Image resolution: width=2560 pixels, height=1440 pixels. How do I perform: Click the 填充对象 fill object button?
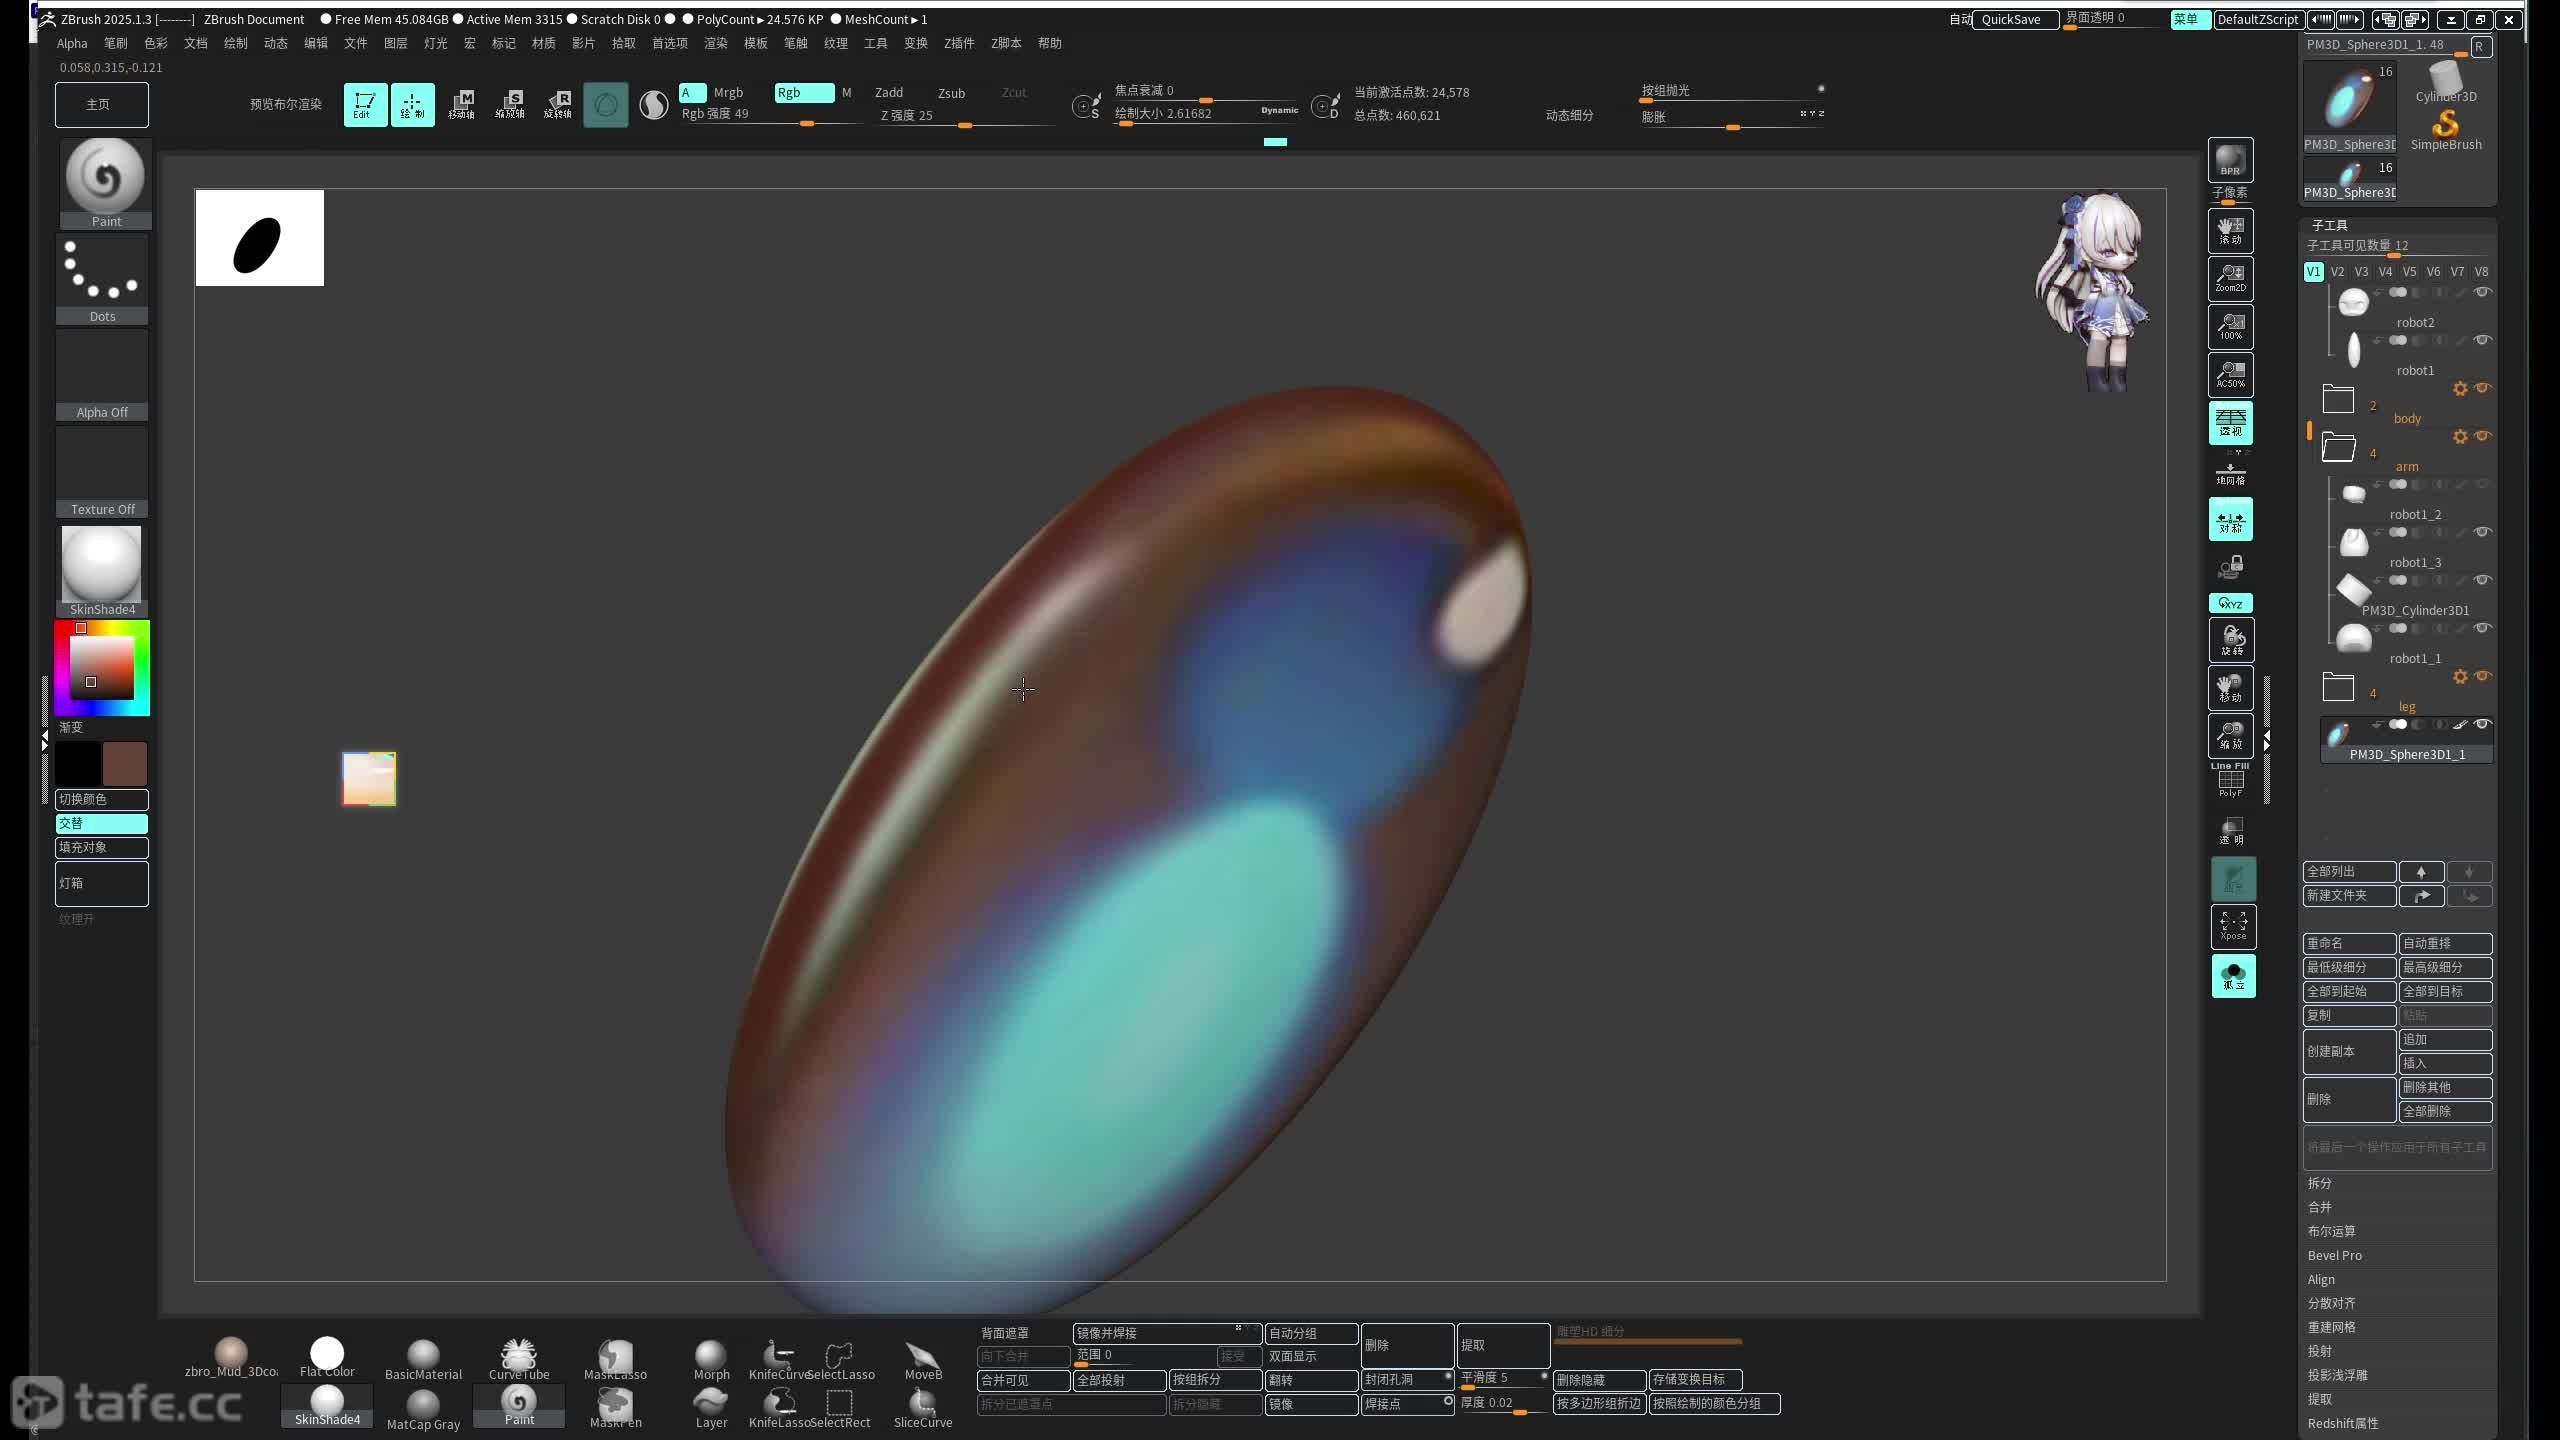101,847
